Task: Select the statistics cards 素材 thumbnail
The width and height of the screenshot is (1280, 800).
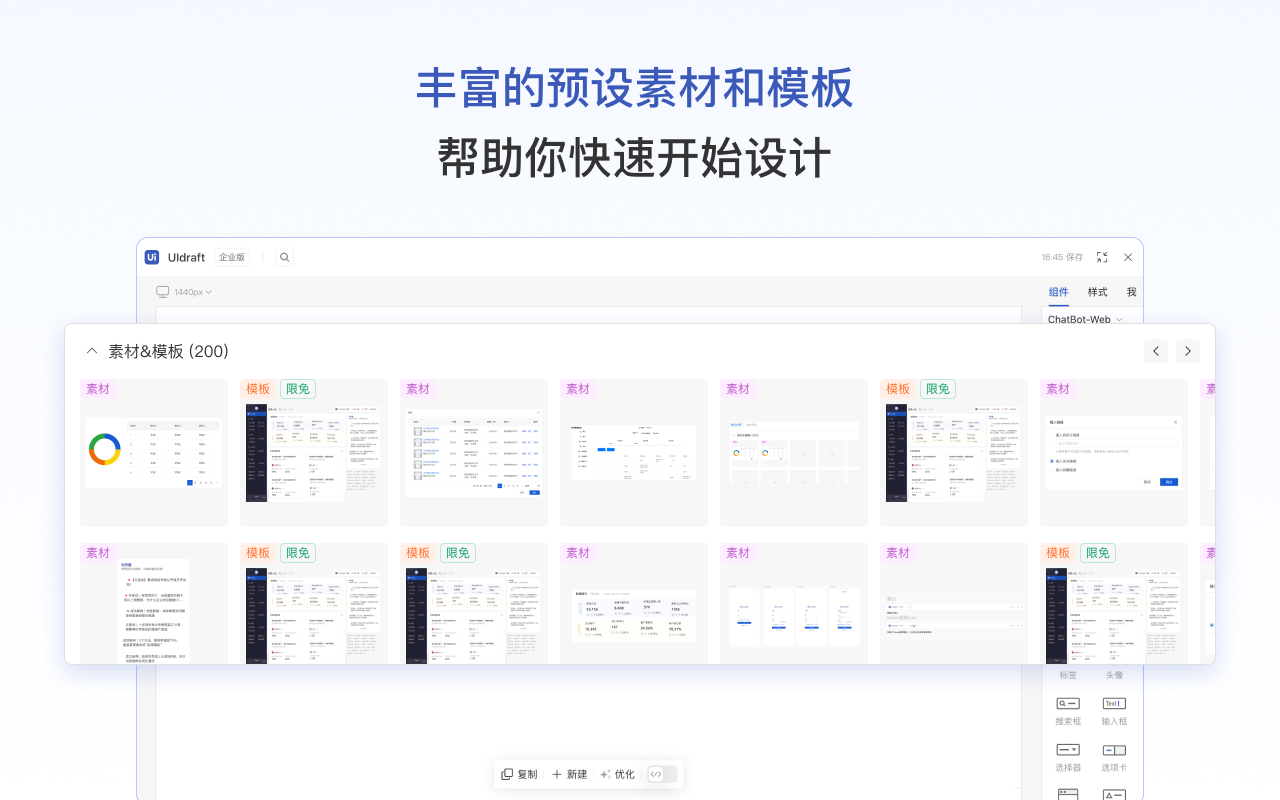Action: click(x=634, y=604)
